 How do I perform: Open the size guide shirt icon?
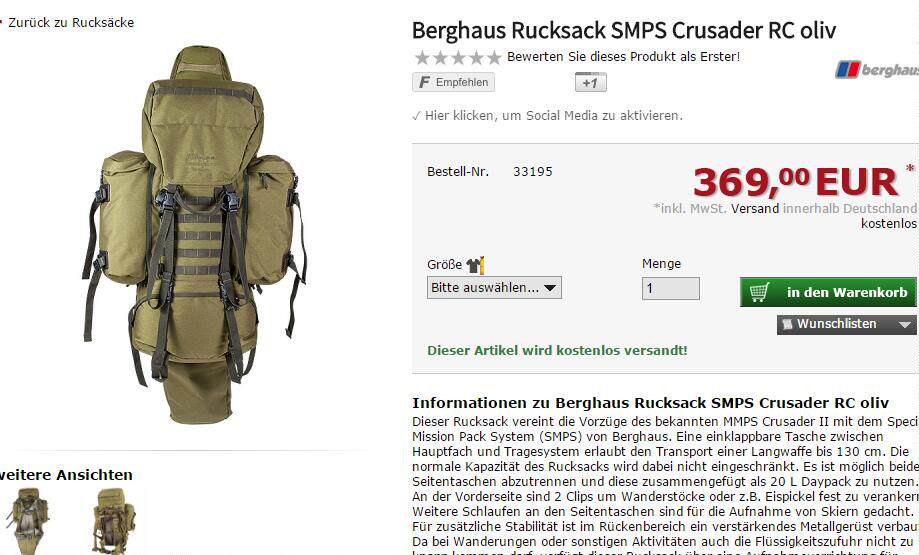475,265
